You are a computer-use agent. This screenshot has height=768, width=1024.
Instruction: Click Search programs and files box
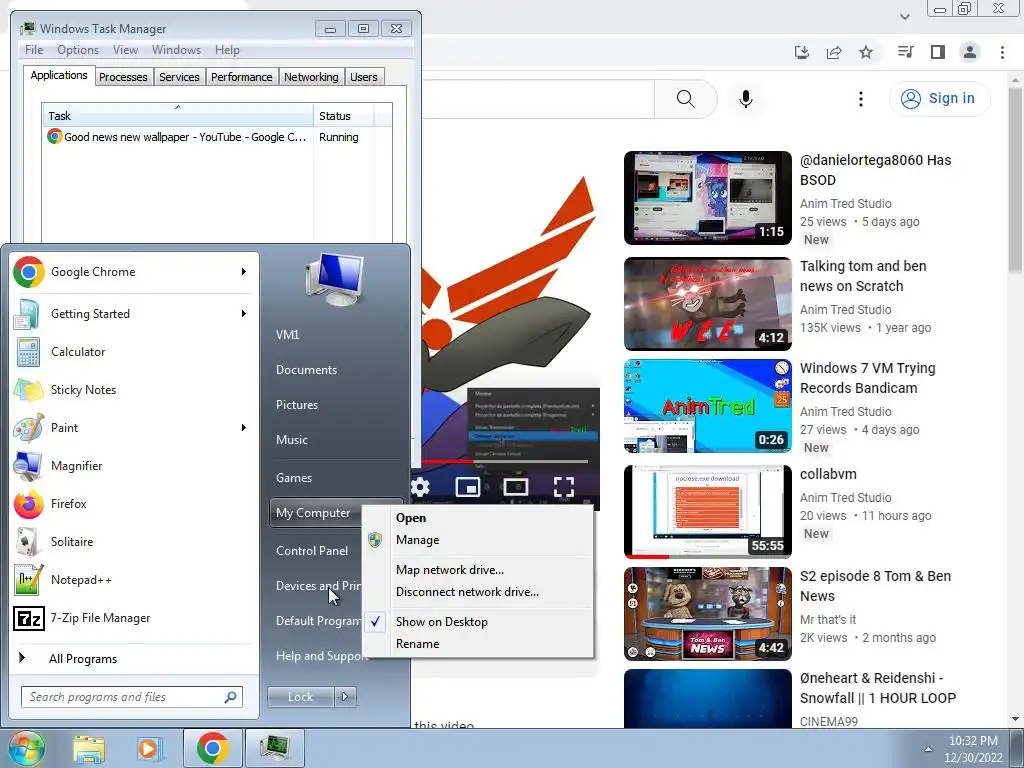pos(131,697)
